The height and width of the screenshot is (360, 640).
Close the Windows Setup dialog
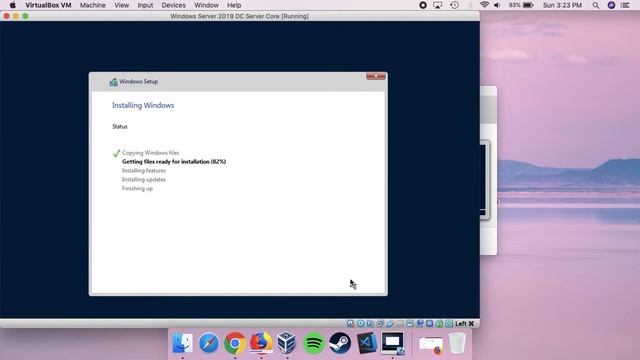(x=376, y=76)
